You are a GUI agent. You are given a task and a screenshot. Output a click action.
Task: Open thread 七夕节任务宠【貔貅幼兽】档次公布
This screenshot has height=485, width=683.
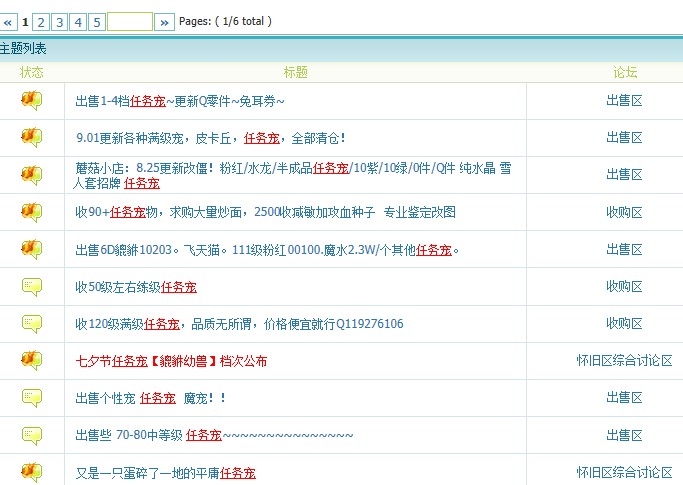(x=171, y=361)
